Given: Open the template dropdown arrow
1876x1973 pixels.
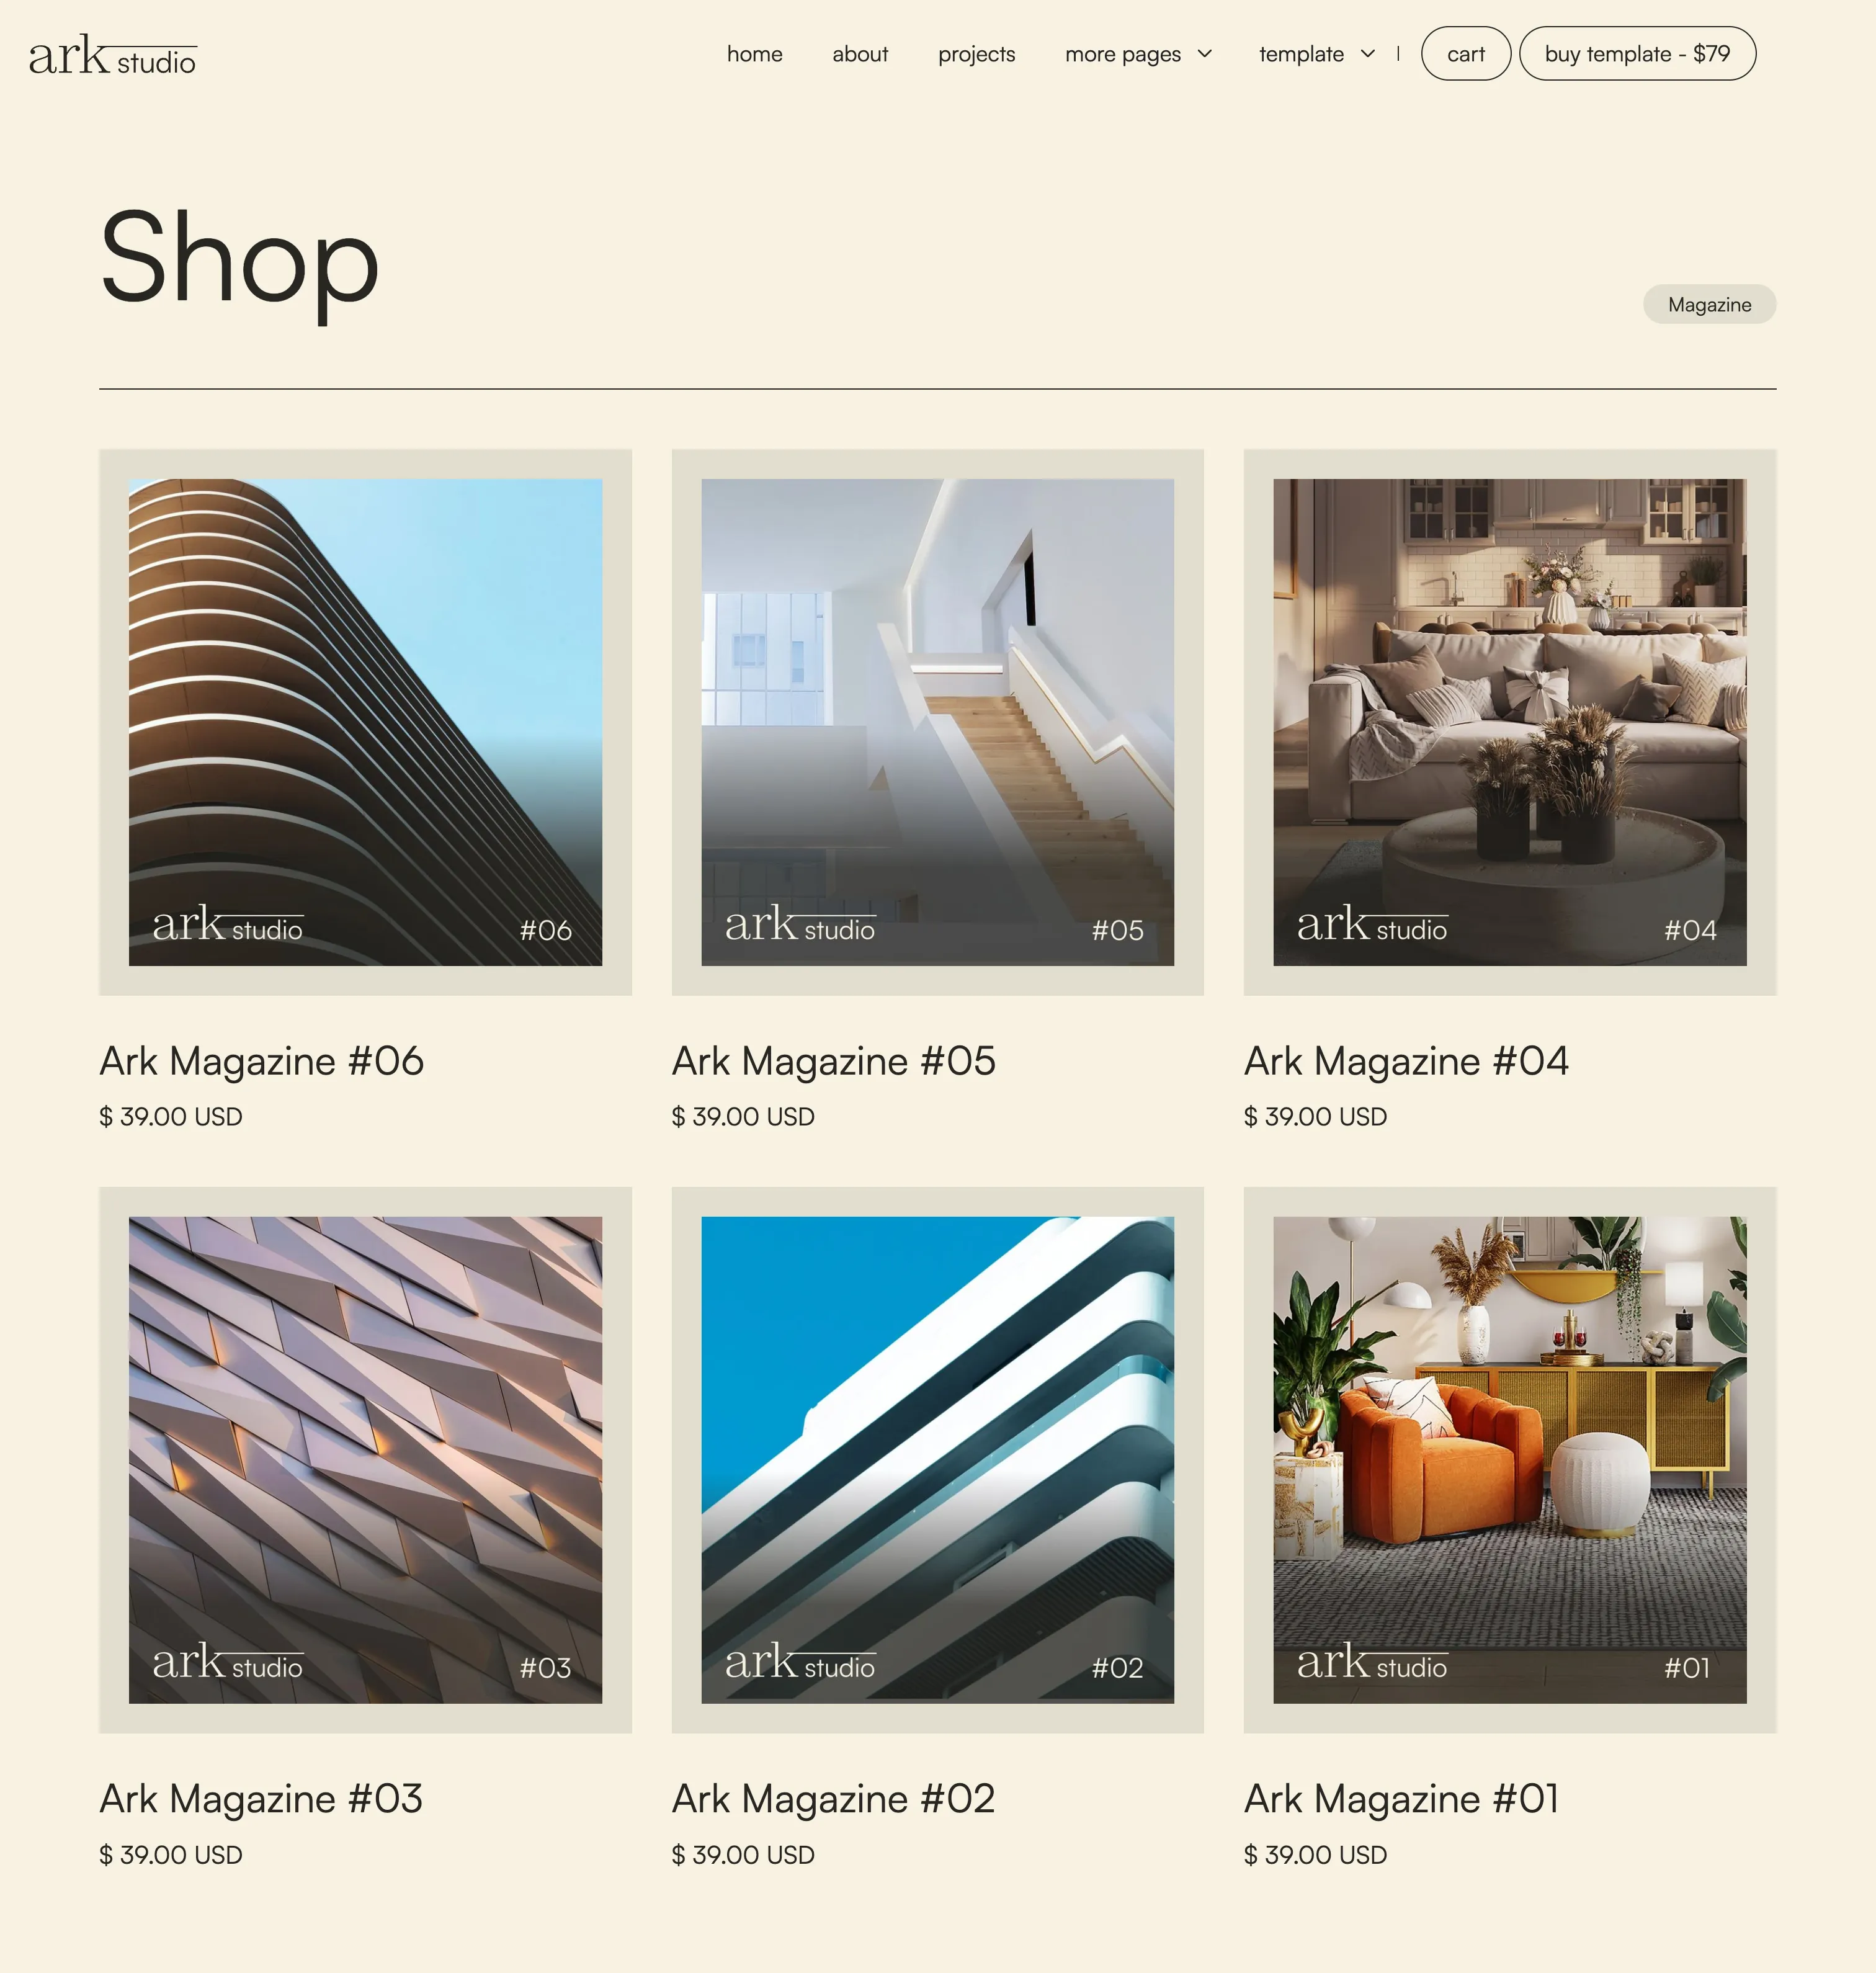Looking at the screenshot, I should [1368, 54].
